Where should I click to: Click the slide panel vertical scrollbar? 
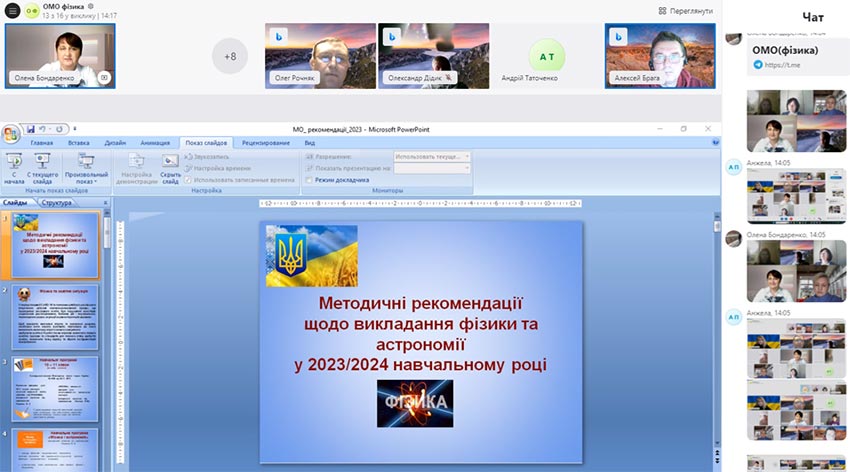pos(103,330)
